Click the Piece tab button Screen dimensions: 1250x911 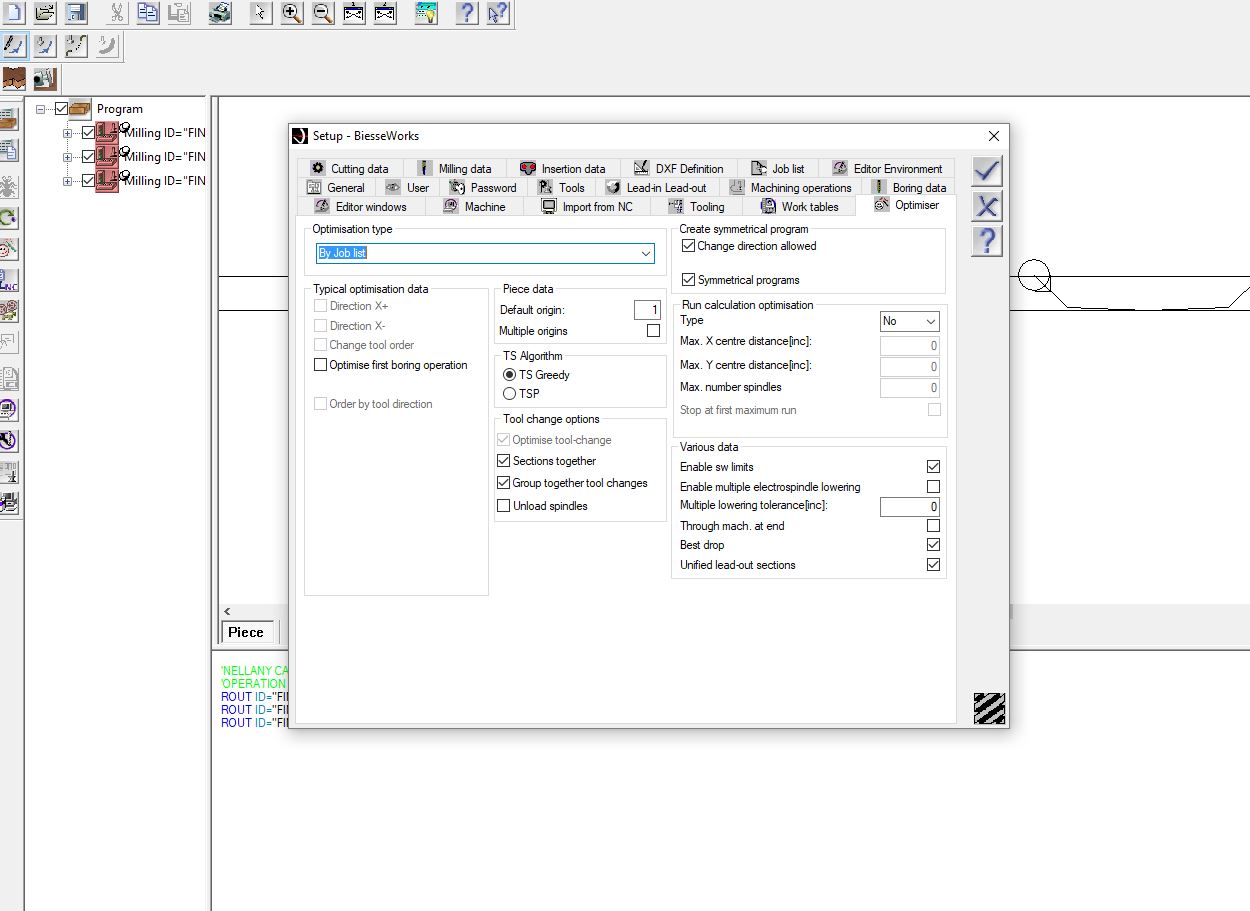coord(246,632)
